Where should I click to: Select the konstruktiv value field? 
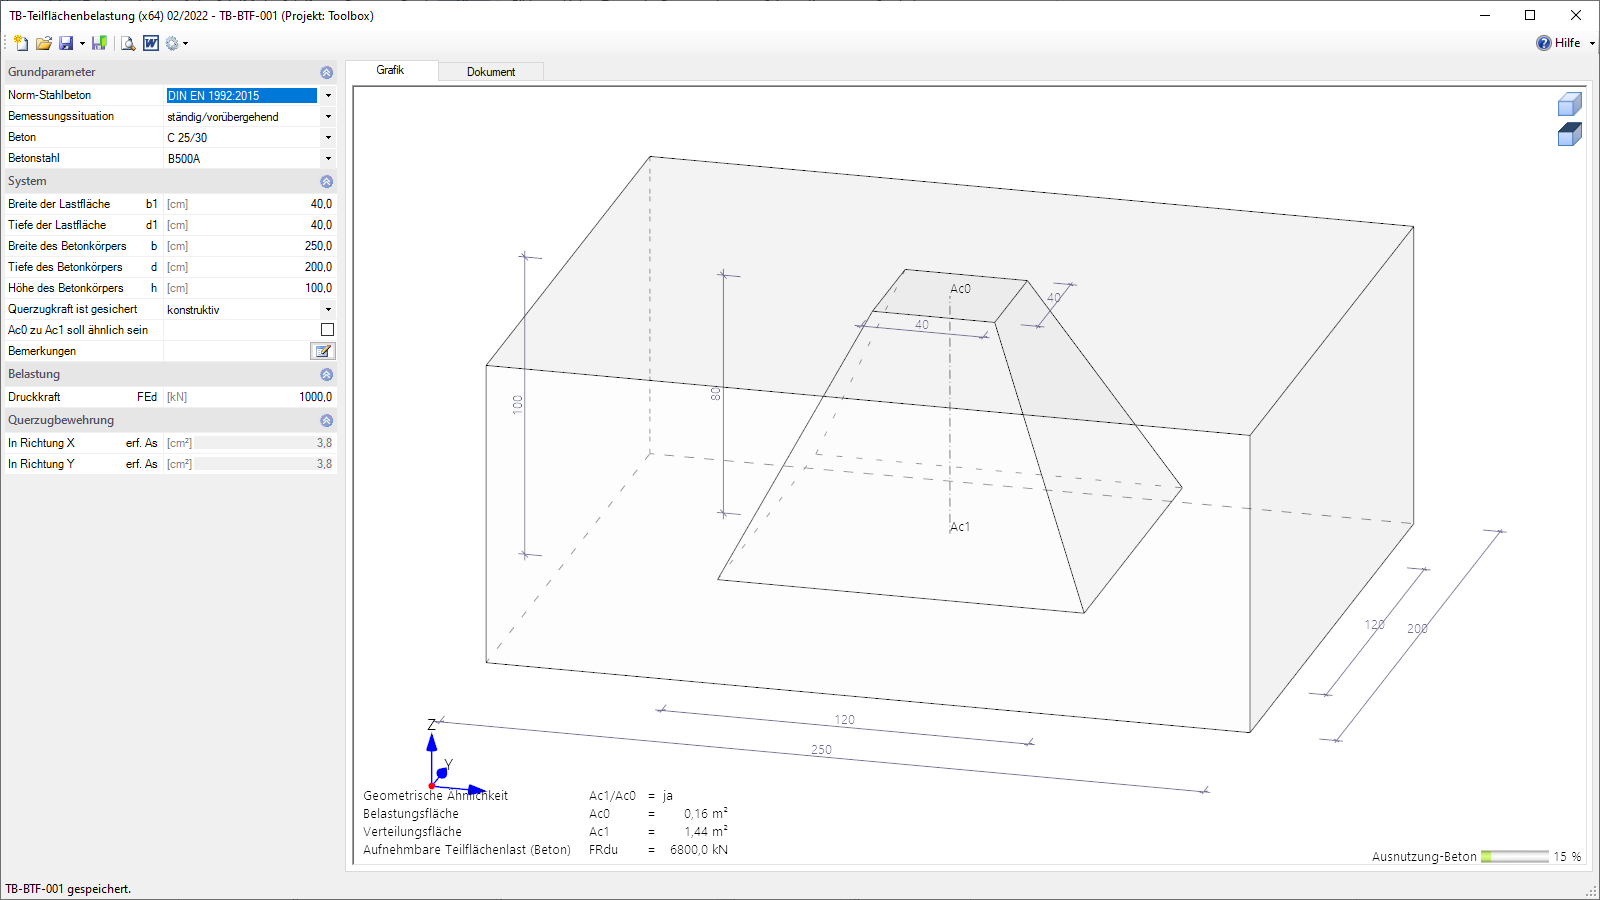coord(242,310)
